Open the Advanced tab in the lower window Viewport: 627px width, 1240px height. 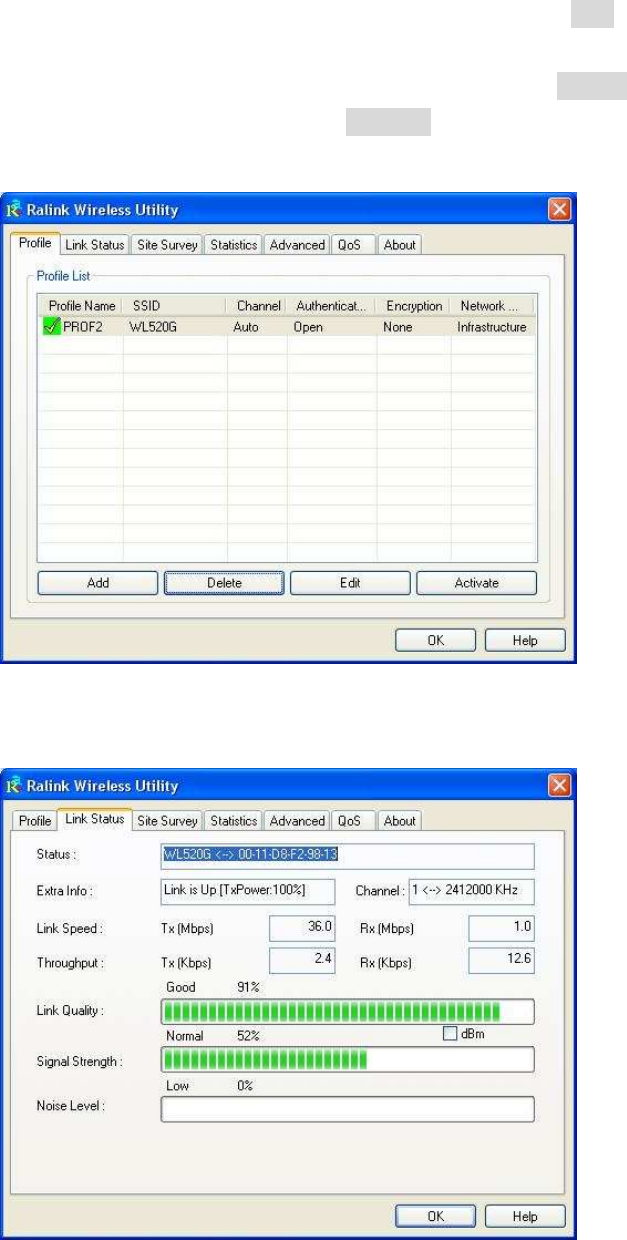298,821
